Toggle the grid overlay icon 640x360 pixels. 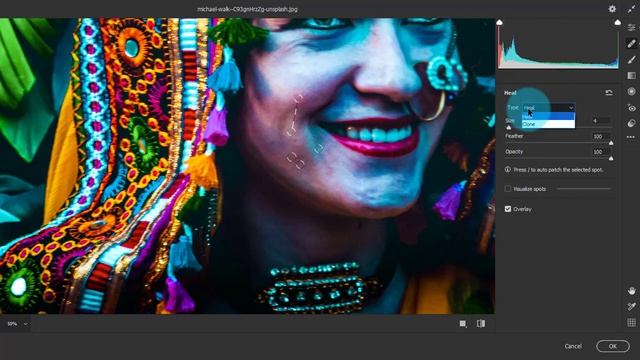(631, 322)
